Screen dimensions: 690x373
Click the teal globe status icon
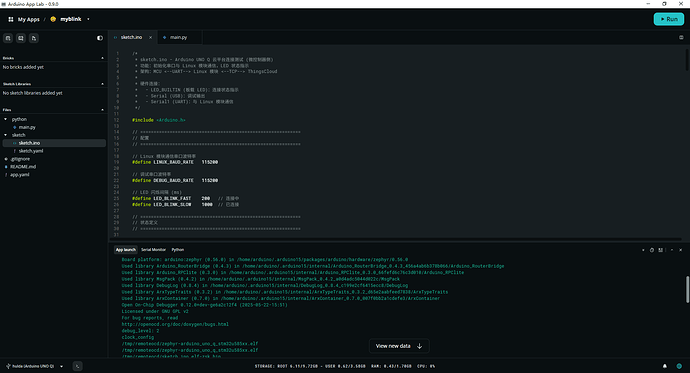(x=679, y=366)
